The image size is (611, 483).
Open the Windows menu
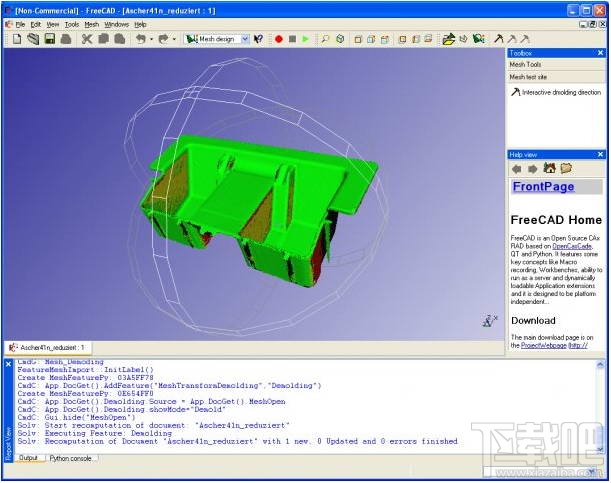[117, 25]
